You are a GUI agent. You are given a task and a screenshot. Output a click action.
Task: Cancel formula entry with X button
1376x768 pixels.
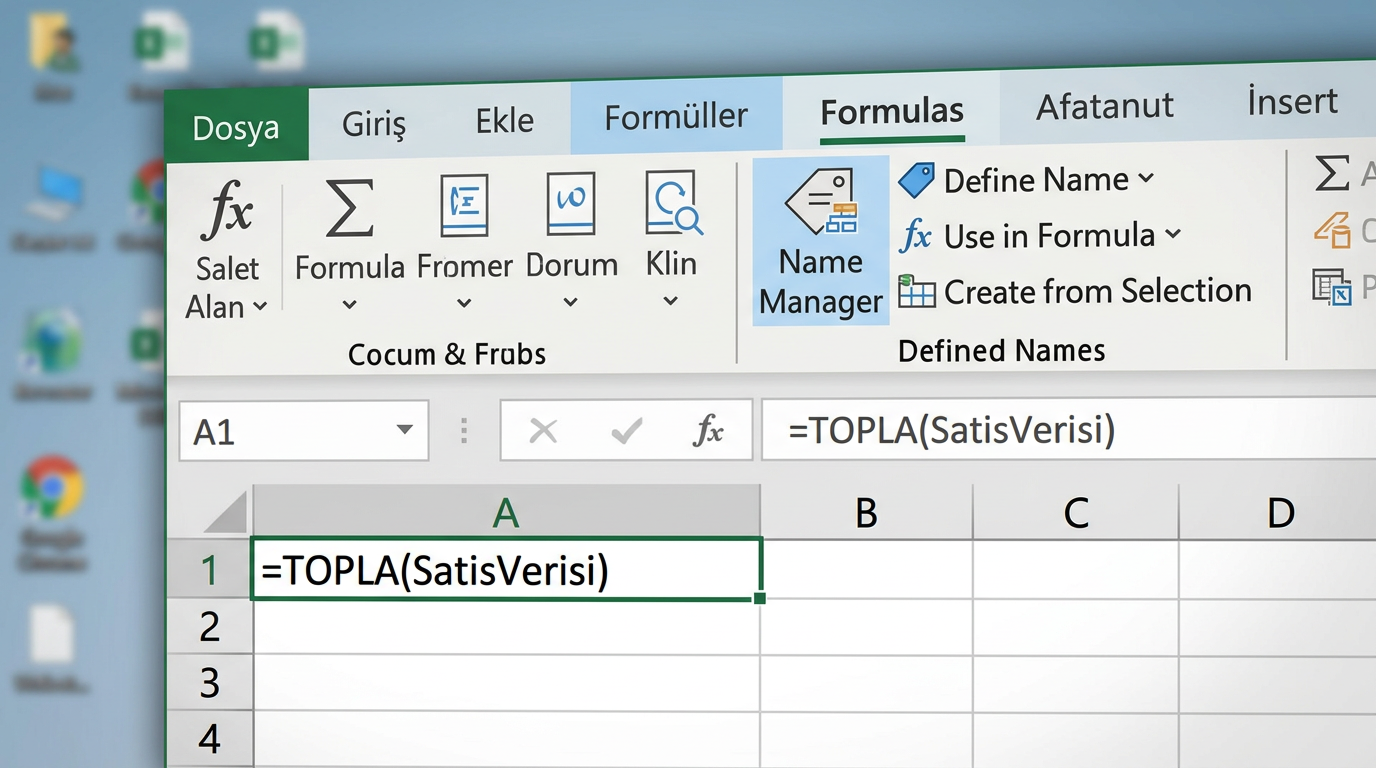(x=543, y=431)
